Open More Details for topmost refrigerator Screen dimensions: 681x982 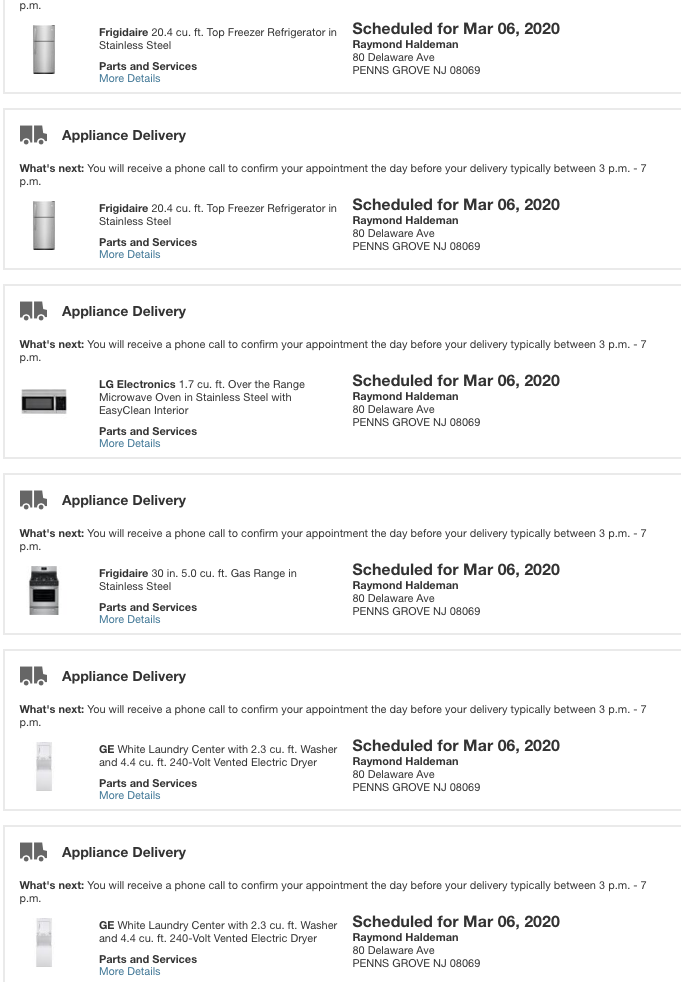tap(130, 79)
